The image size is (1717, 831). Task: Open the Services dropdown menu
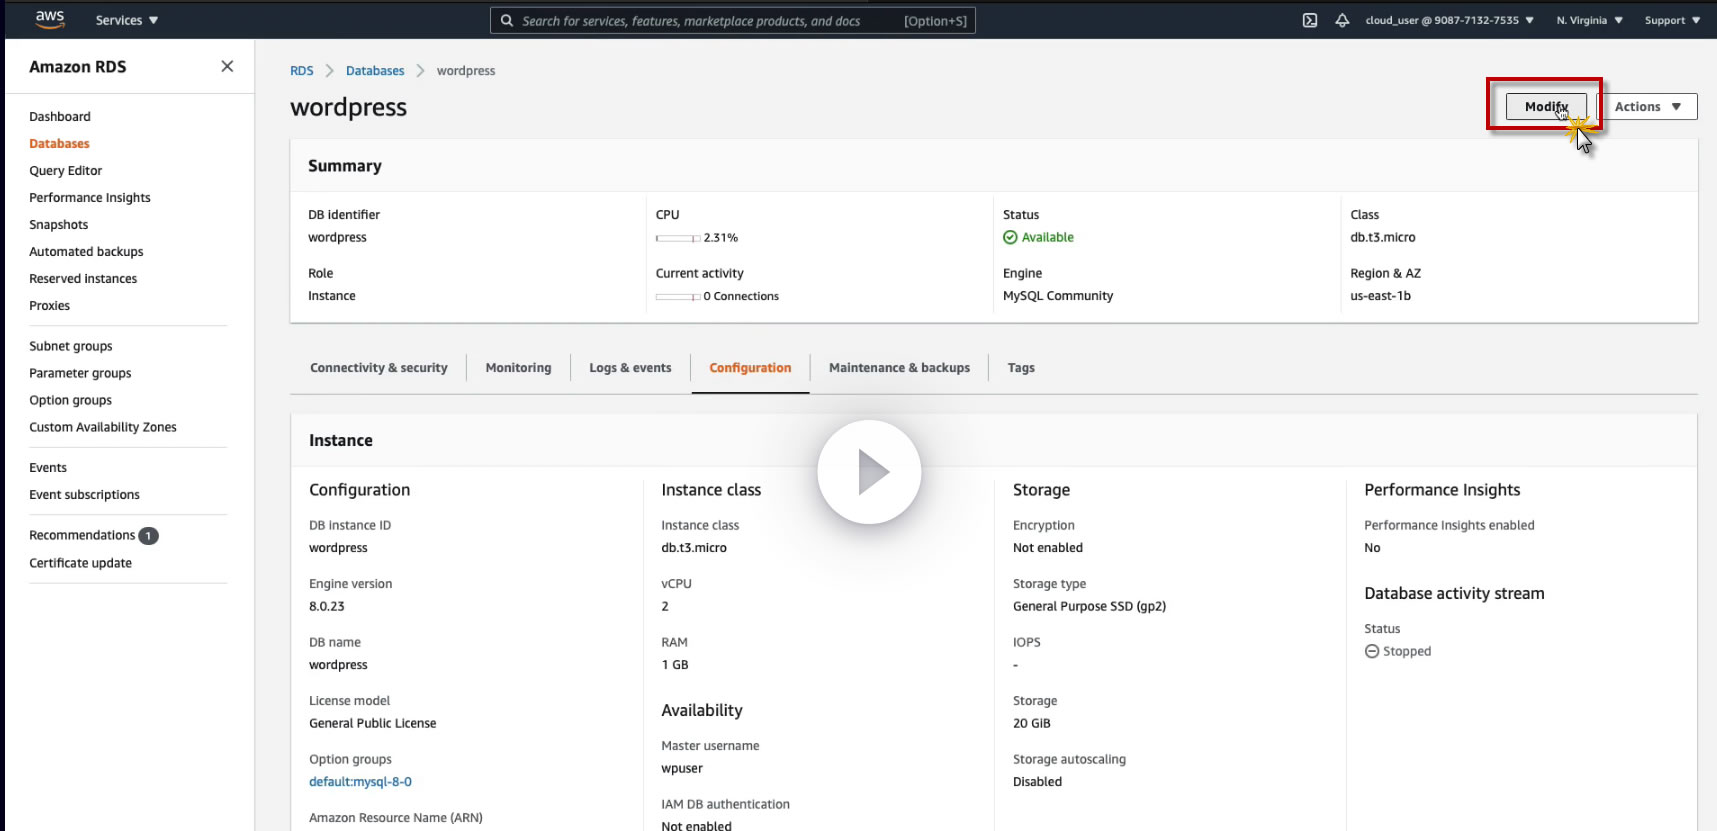[x=127, y=20]
